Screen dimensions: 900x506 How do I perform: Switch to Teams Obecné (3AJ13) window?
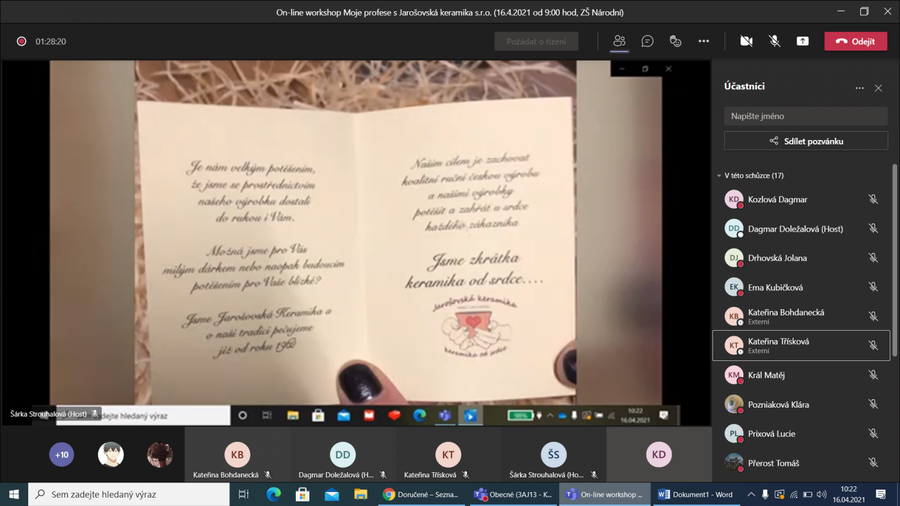point(513,494)
